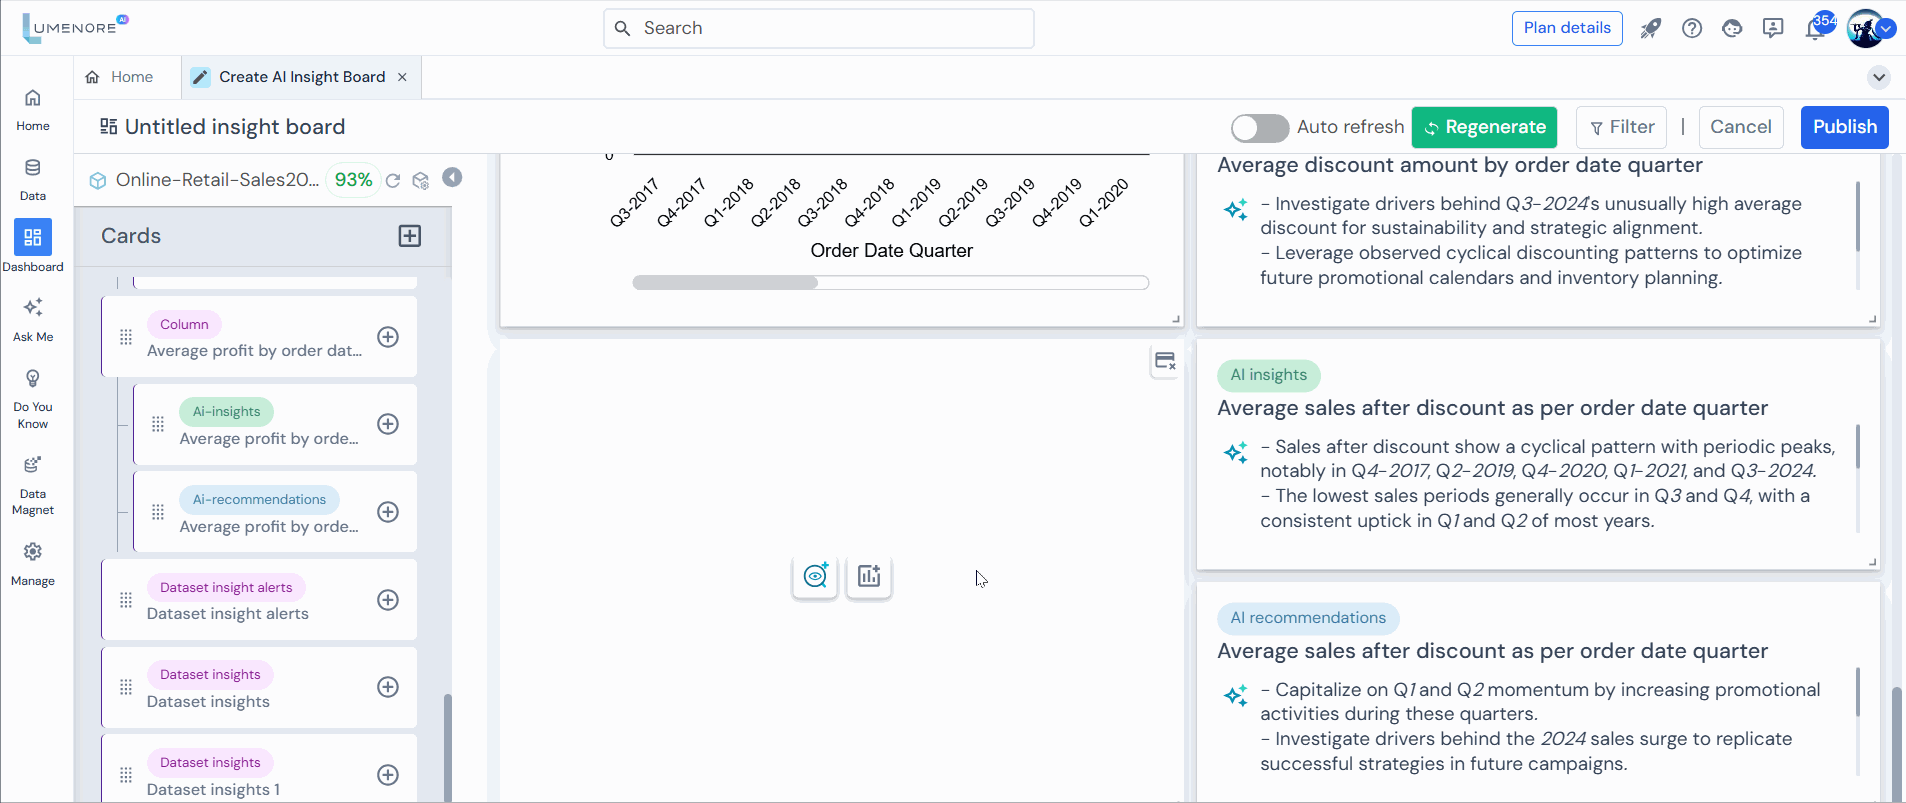Screen dimensions: 1906x803
Task: Click the rocket icon in header
Action: point(1650,28)
